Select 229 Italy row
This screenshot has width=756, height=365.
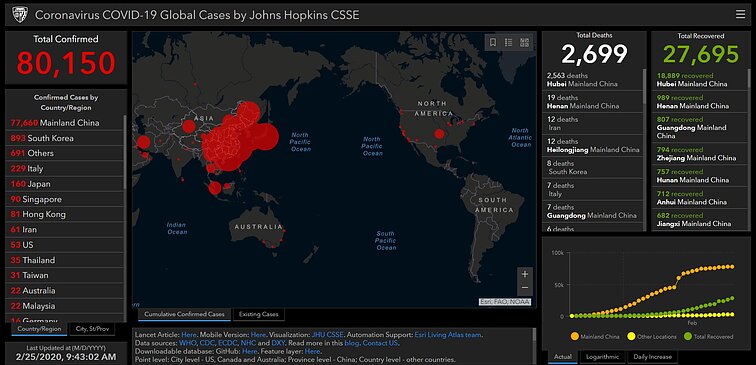[65, 168]
